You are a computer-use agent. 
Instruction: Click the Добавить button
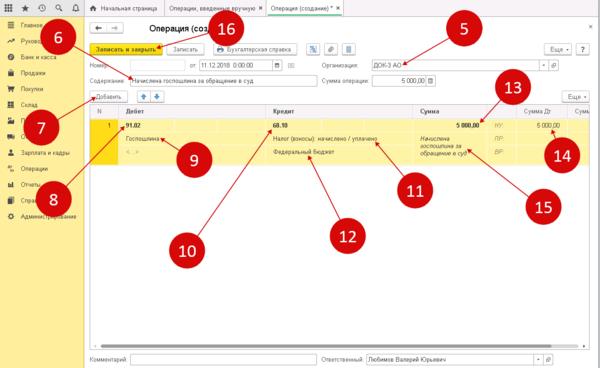click(109, 97)
